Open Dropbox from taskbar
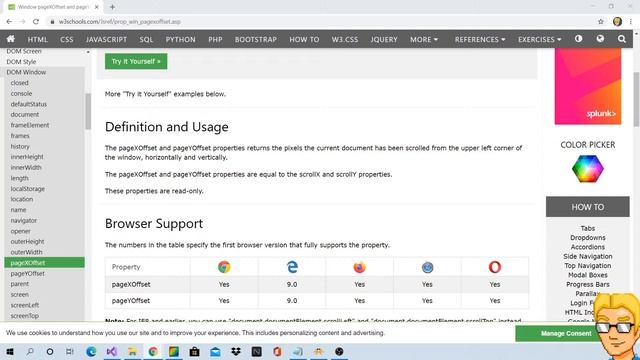 [x=236, y=351]
